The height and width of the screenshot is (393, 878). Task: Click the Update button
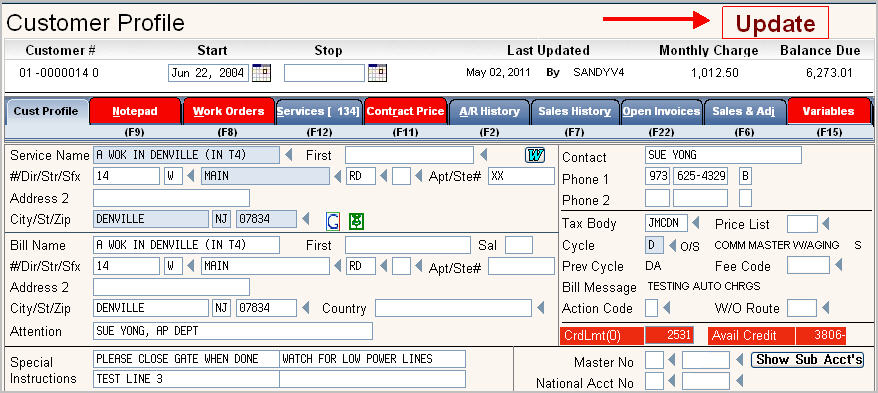tap(775, 23)
